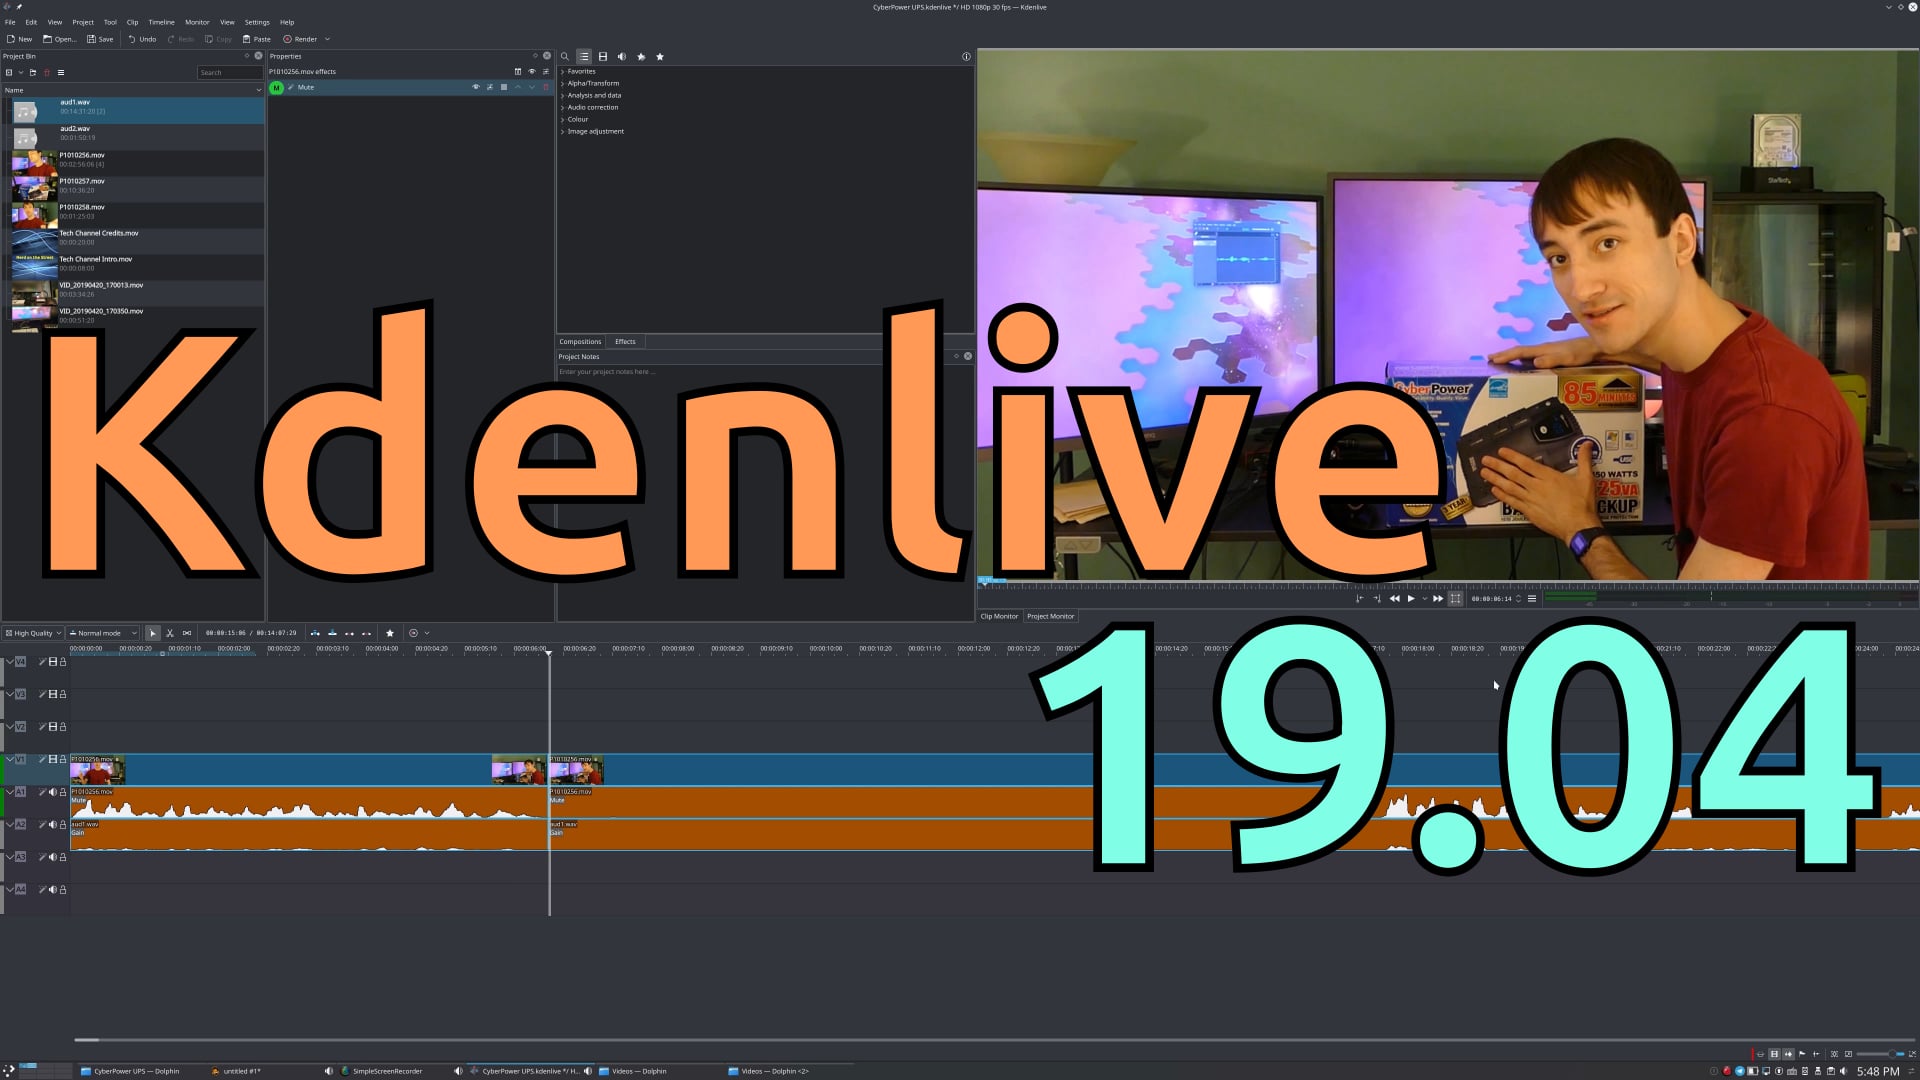Open Project Bin hamburger options menu
Screen dimensions: 1920x1080
coord(61,73)
